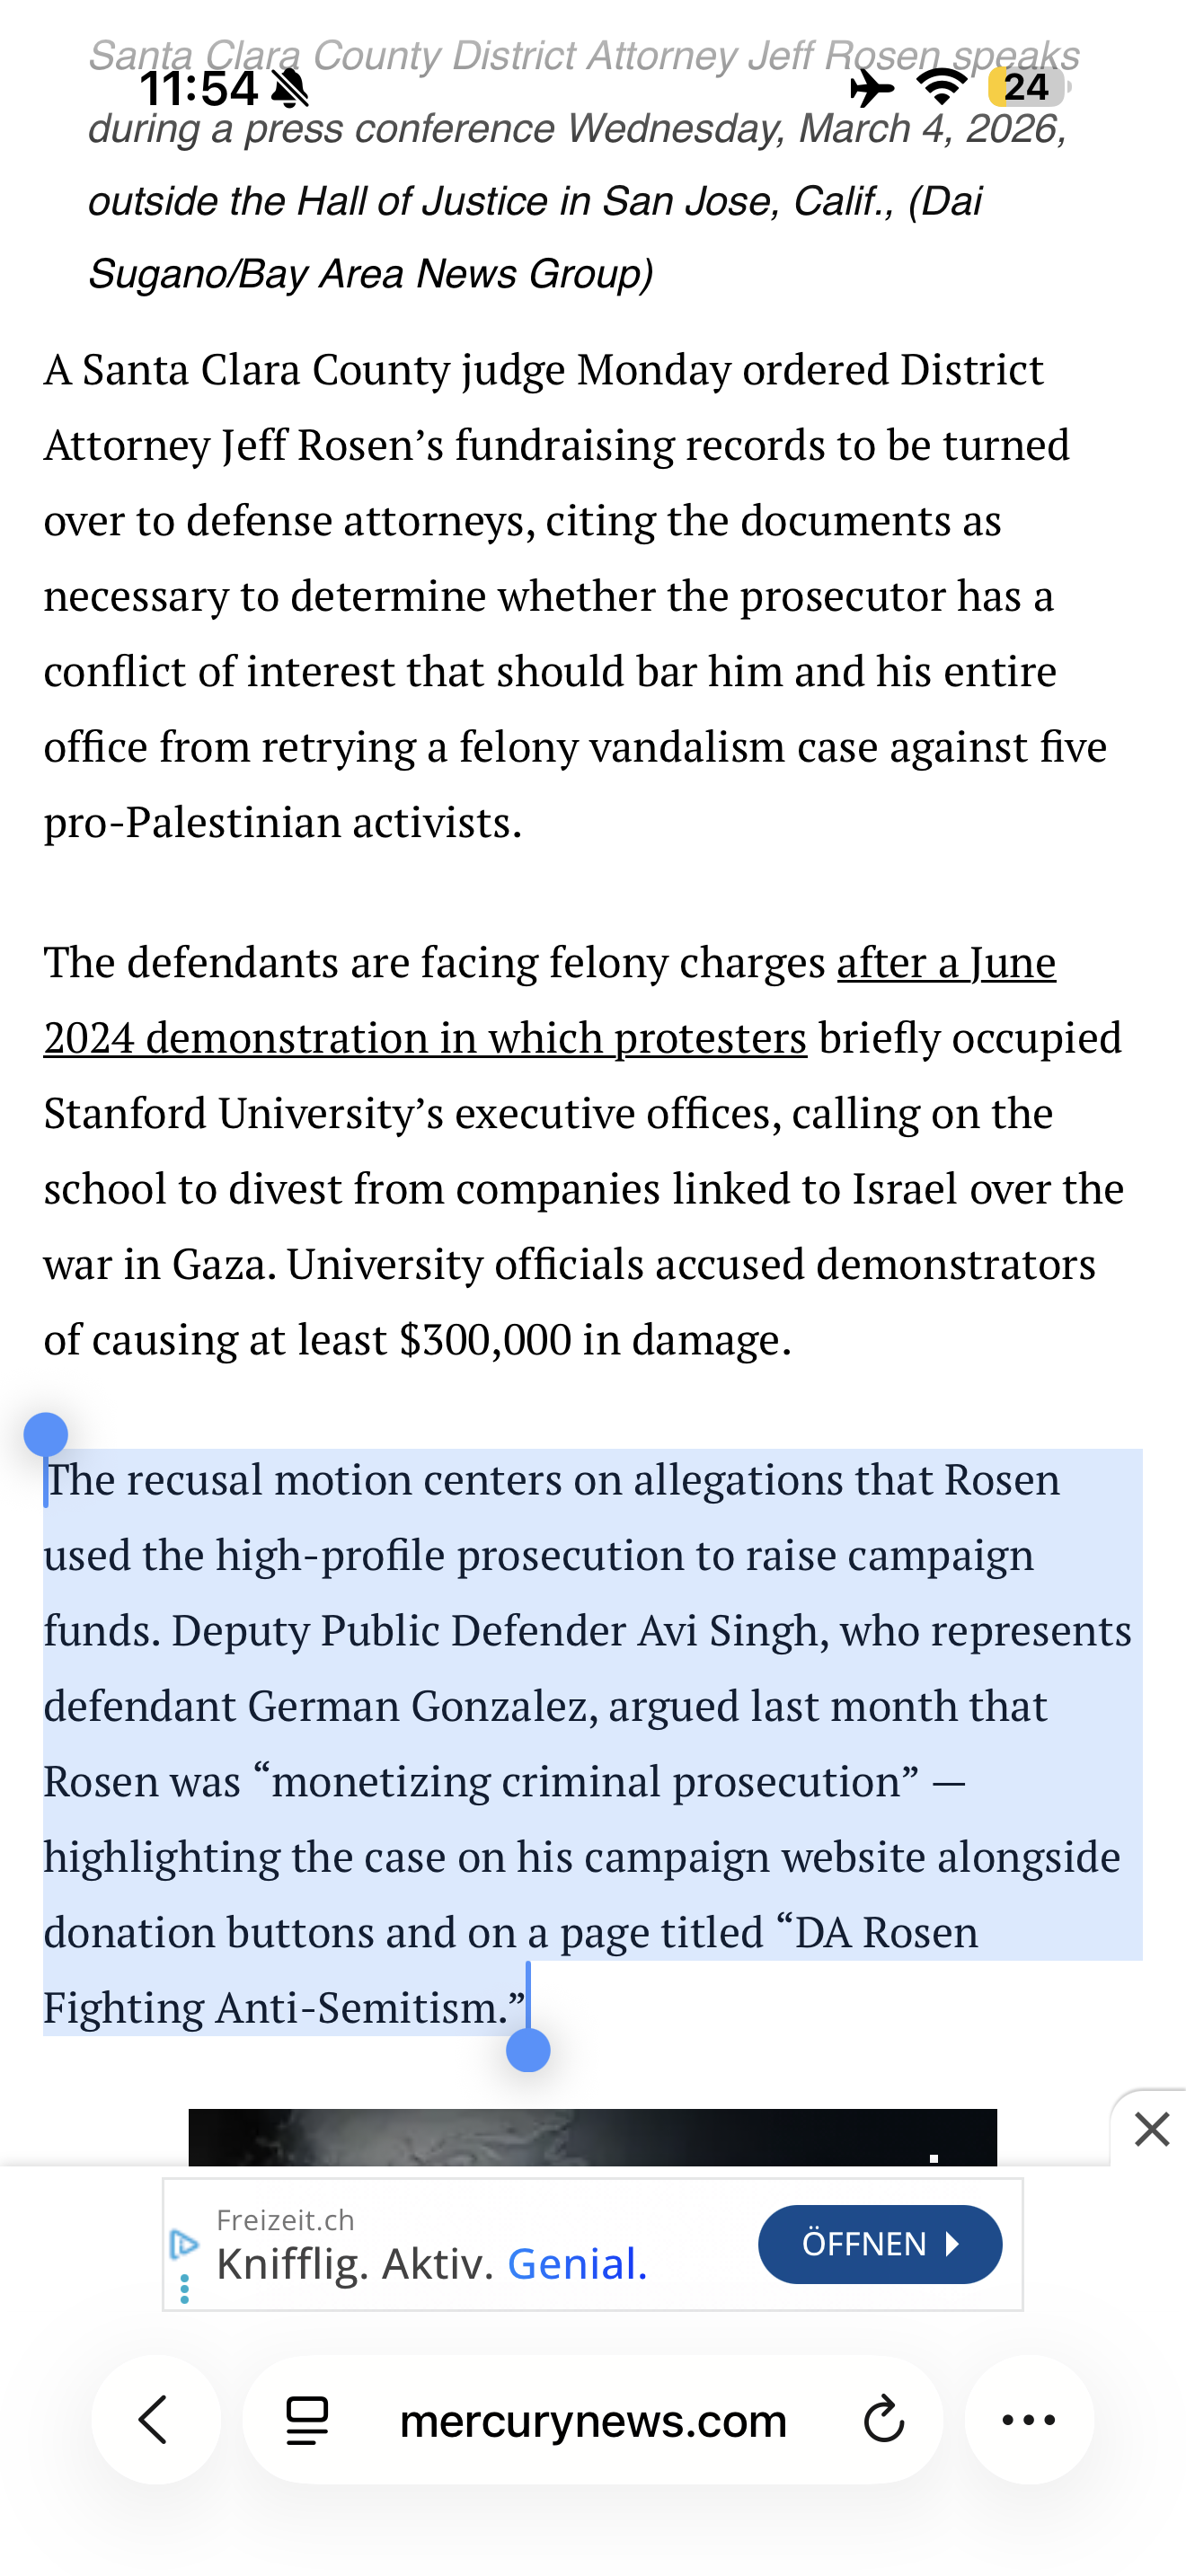Viewport: 1186px width, 2576px height.
Task: Open the page settings reader icon
Action: [x=307, y=2421]
